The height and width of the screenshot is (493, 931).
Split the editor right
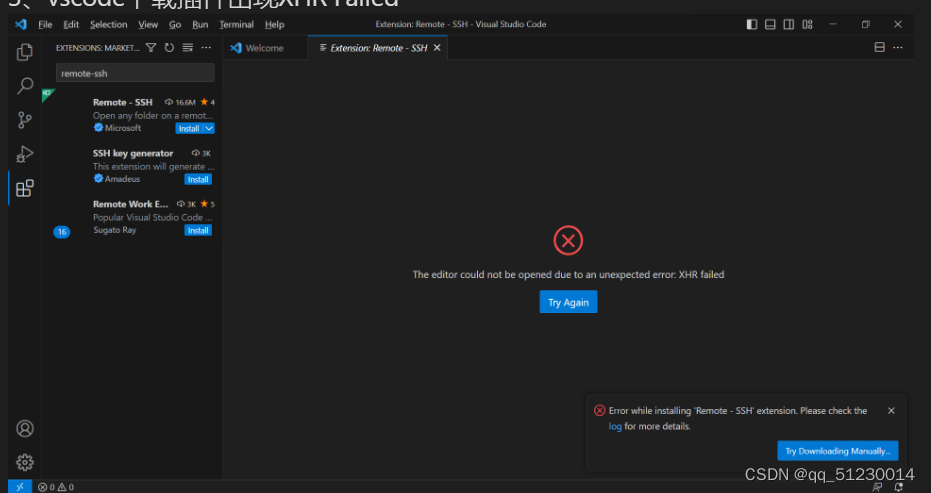(879, 48)
